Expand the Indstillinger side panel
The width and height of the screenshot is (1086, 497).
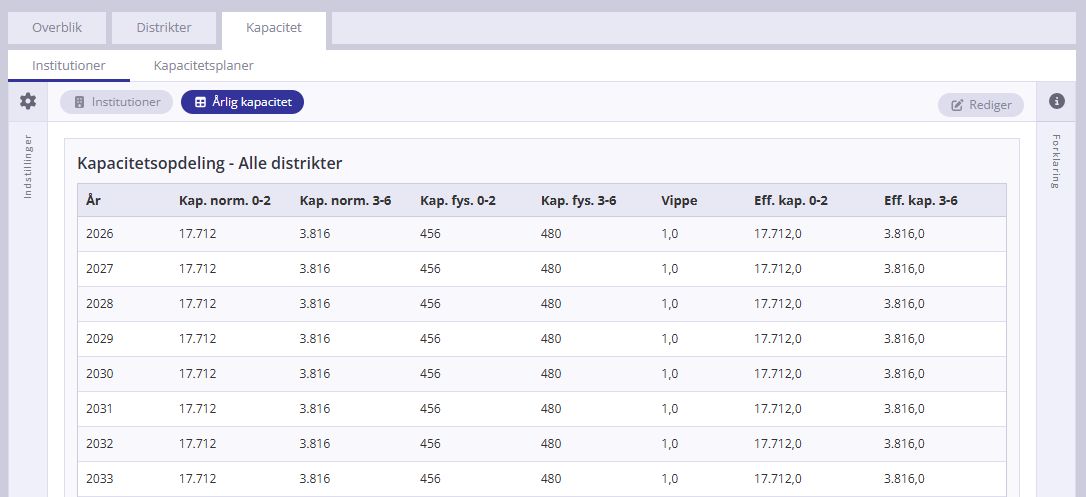[x=28, y=166]
